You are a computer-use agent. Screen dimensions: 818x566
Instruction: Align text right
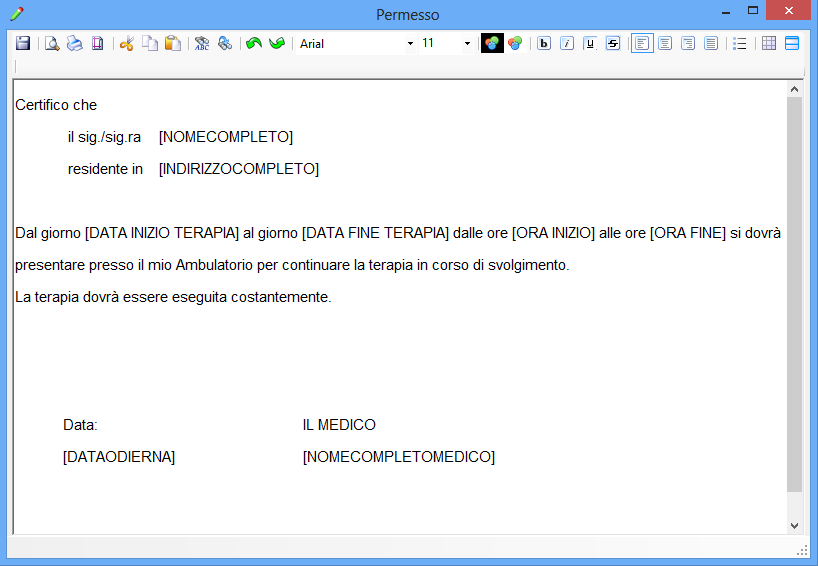(688, 43)
